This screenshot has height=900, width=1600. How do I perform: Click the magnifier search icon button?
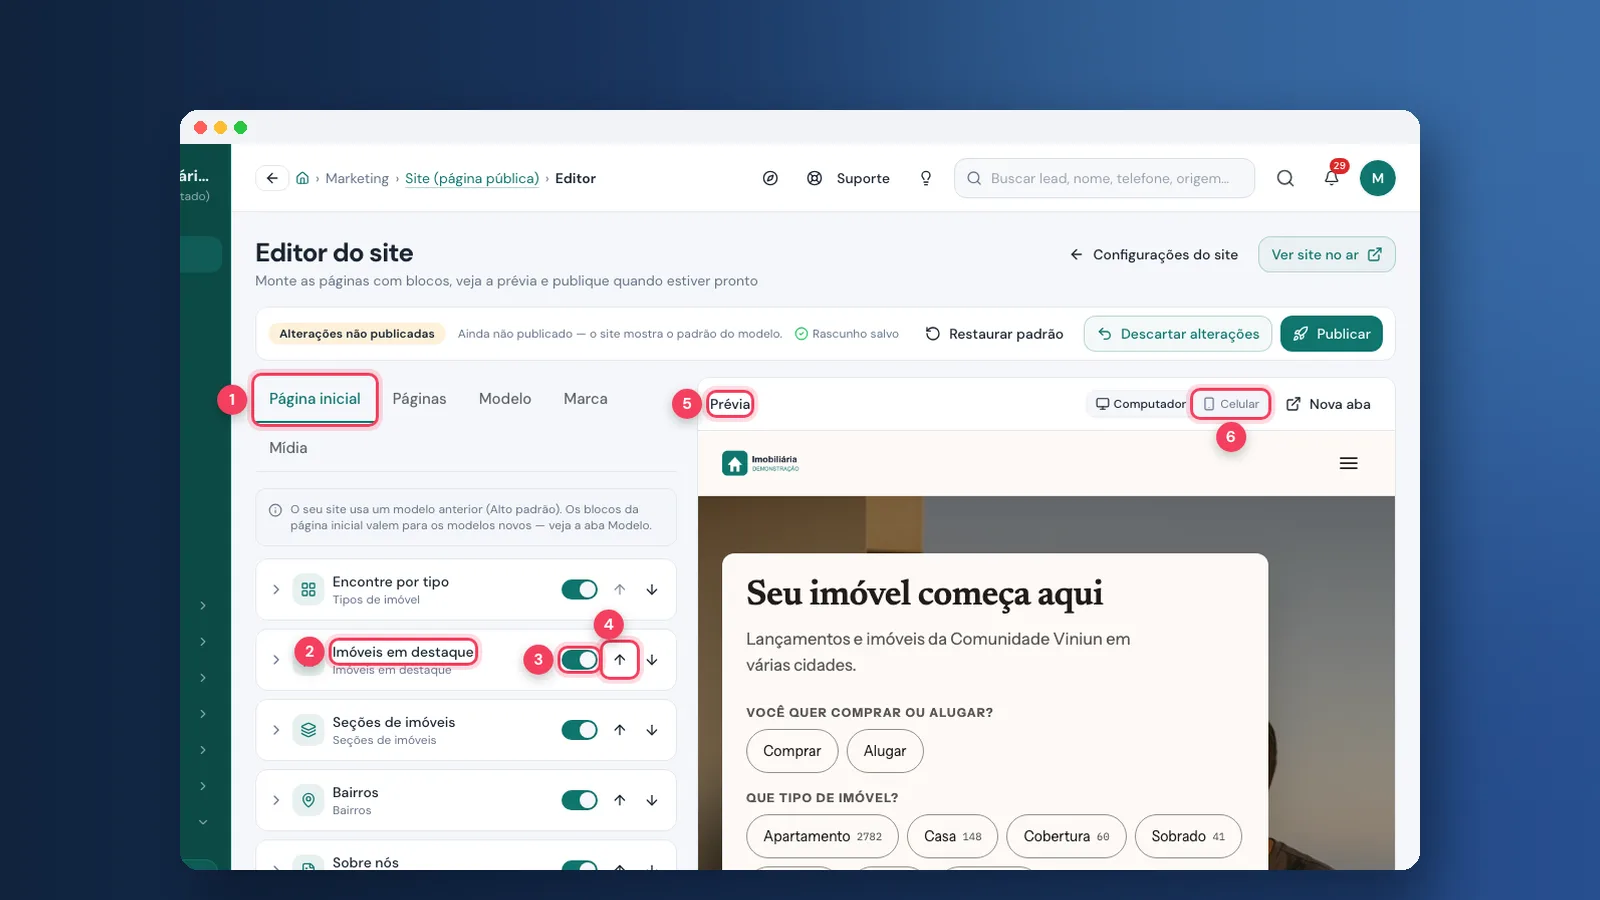click(1285, 178)
